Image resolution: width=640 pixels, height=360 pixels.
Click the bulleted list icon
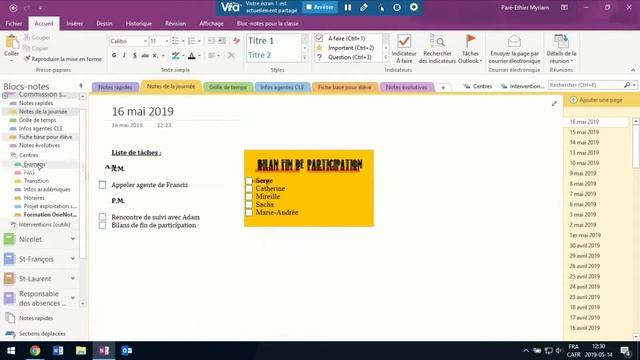click(x=176, y=41)
